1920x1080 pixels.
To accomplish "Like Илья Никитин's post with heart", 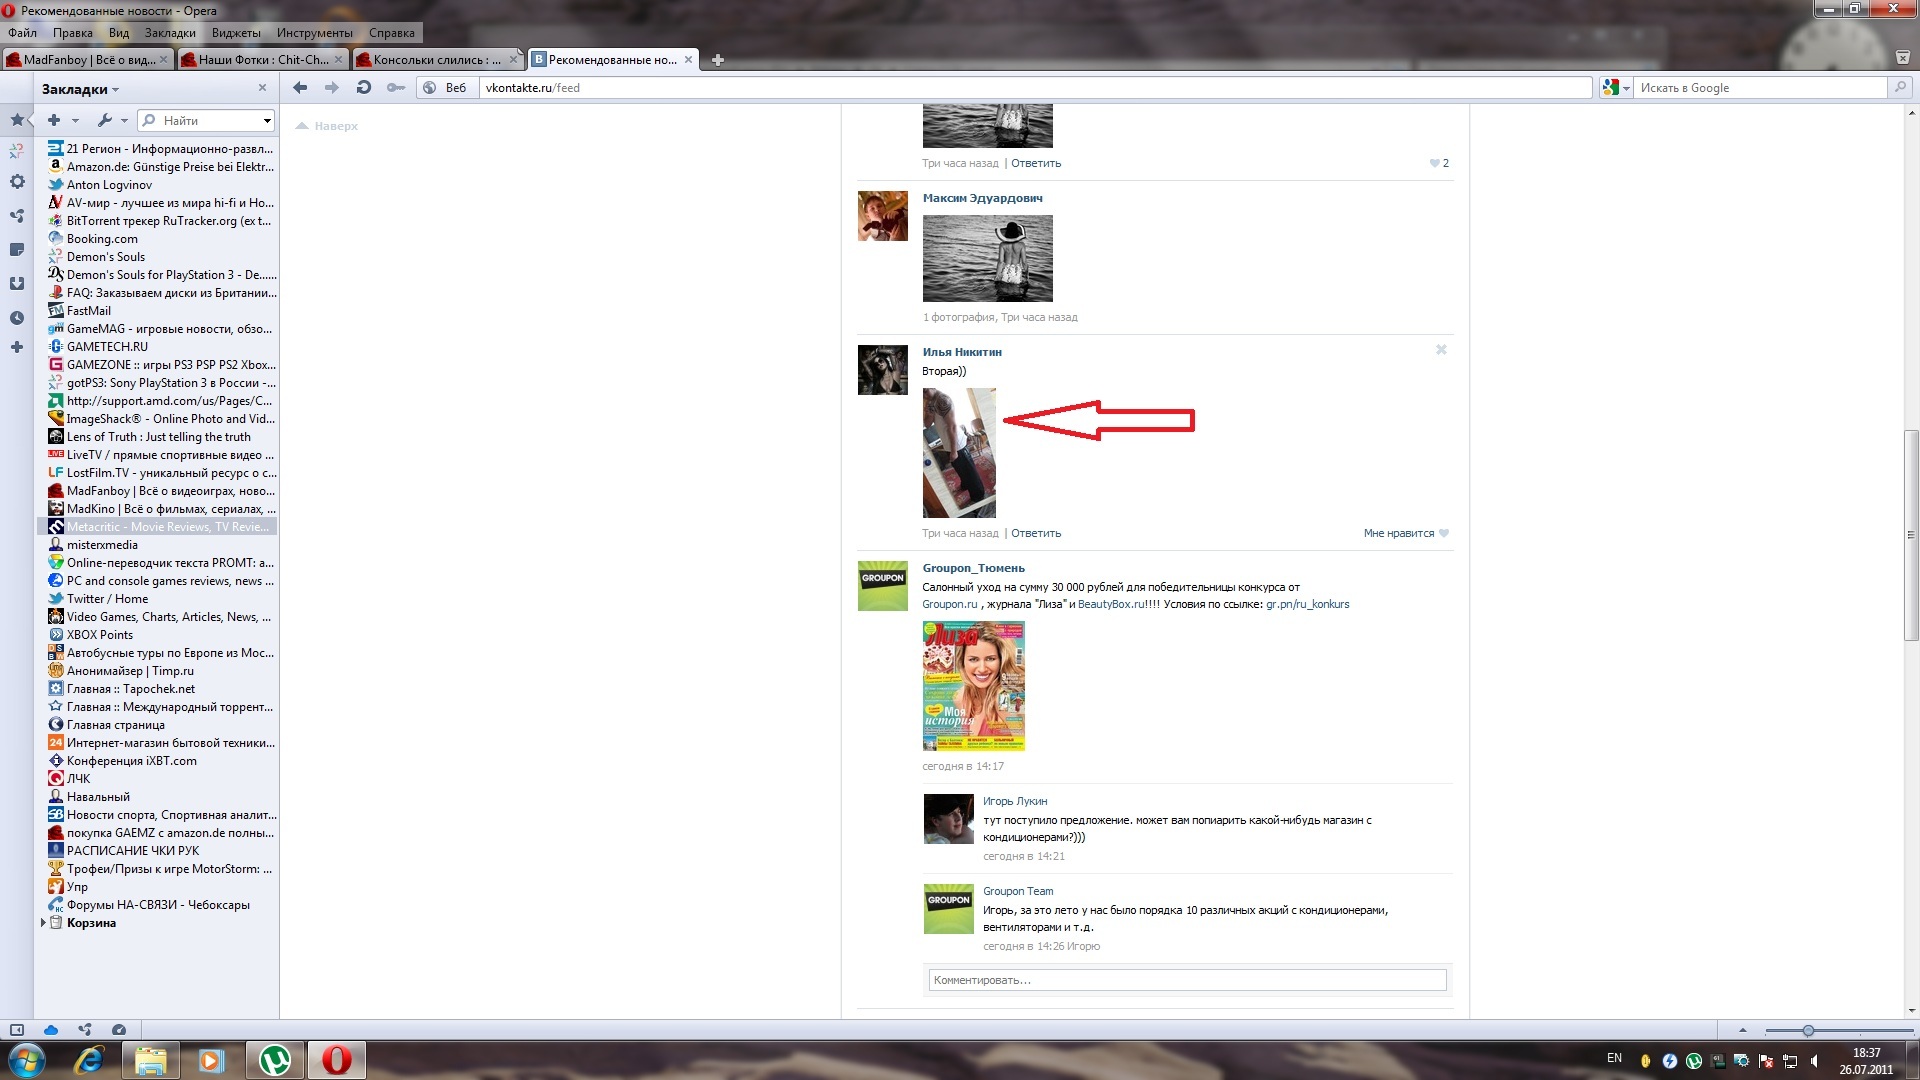I will tap(1443, 533).
